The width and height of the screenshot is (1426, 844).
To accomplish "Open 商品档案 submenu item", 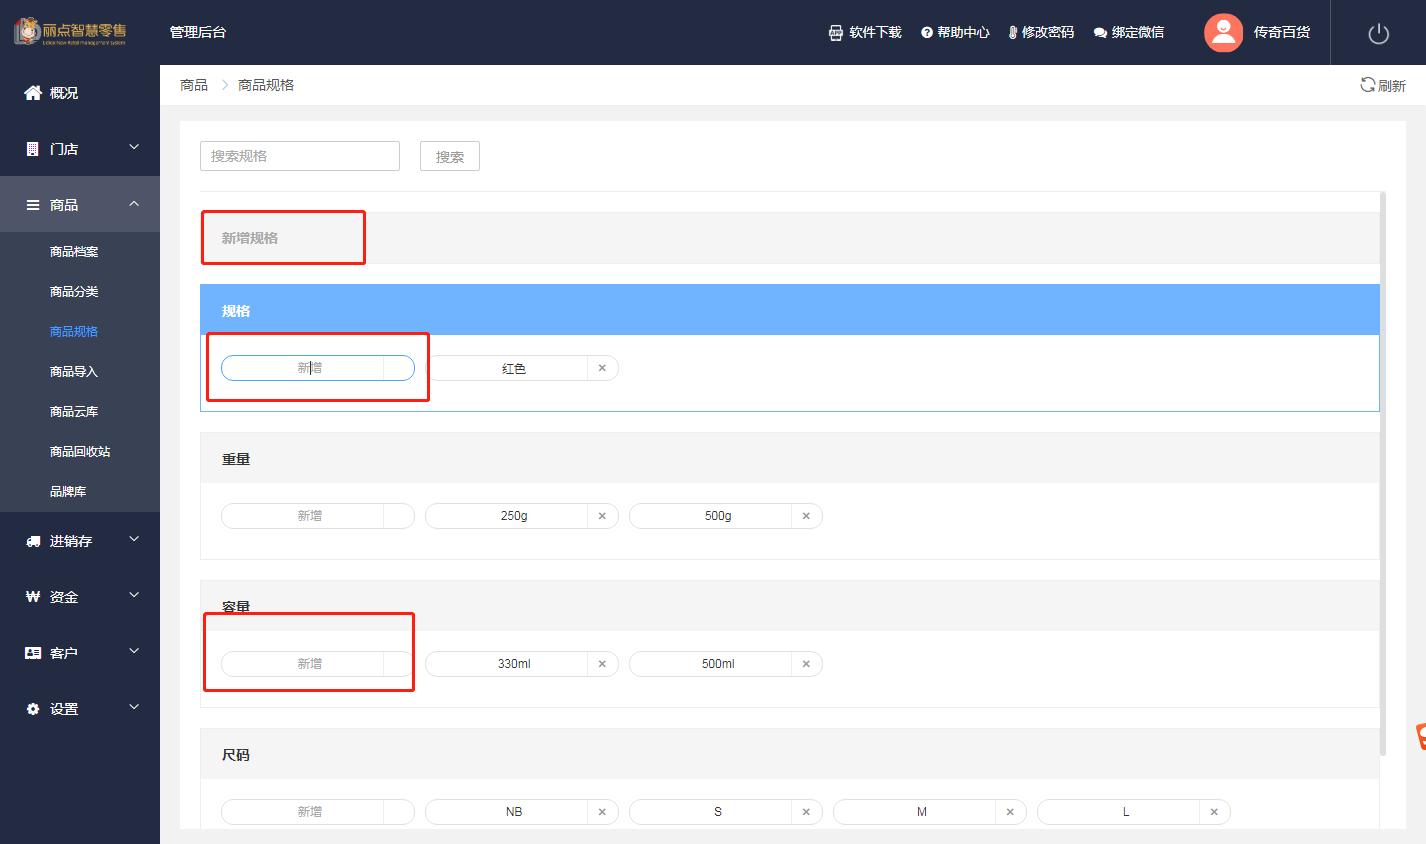I will pyautogui.click(x=74, y=252).
